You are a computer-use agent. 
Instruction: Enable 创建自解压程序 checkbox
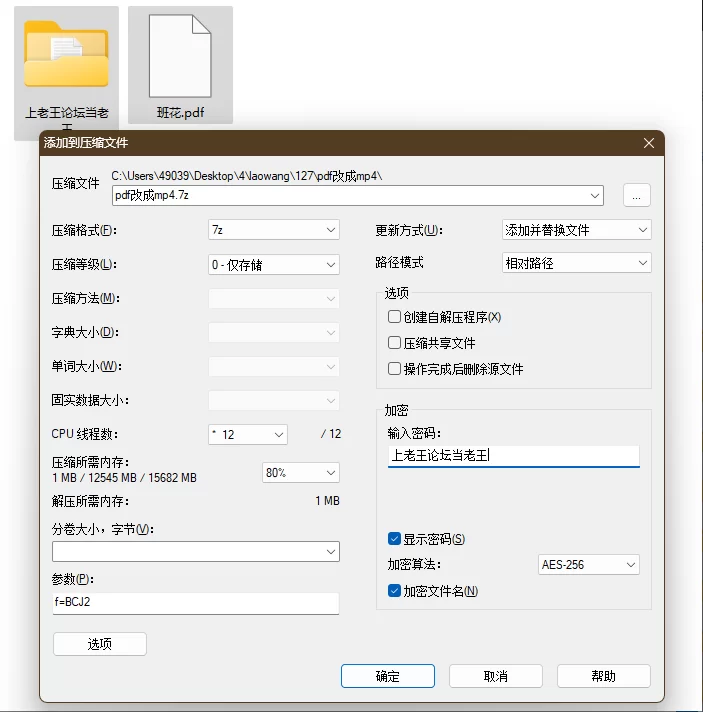pos(394,316)
